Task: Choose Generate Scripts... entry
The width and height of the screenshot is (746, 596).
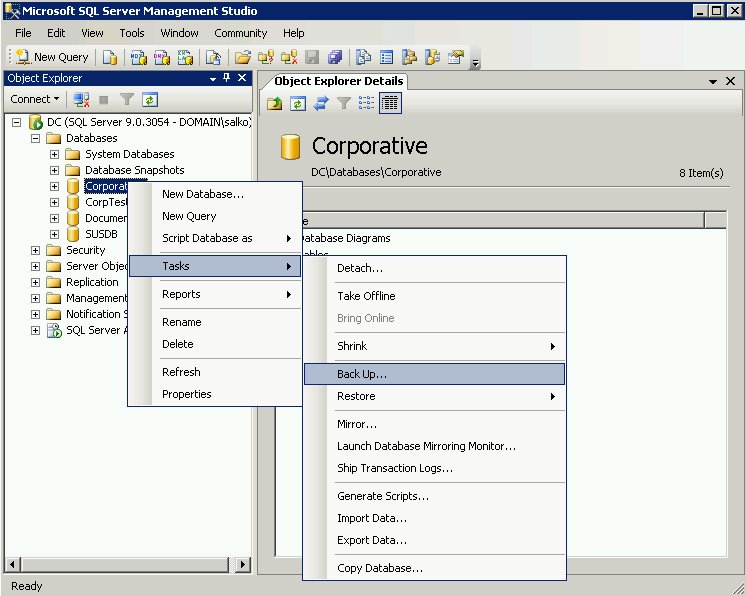Action: point(434,496)
